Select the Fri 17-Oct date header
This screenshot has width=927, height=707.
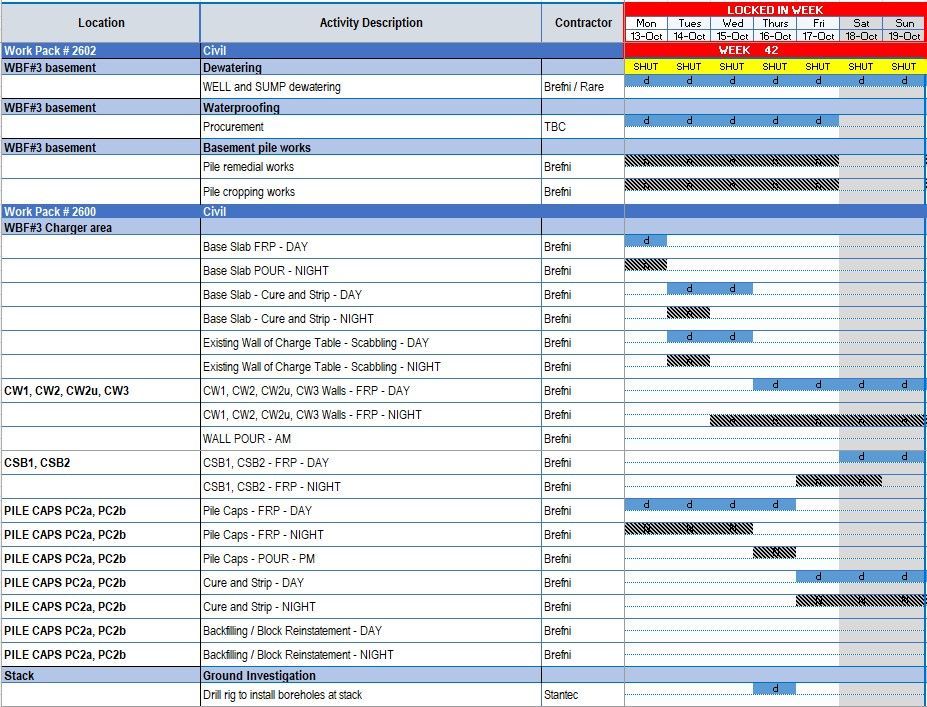point(818,30)
